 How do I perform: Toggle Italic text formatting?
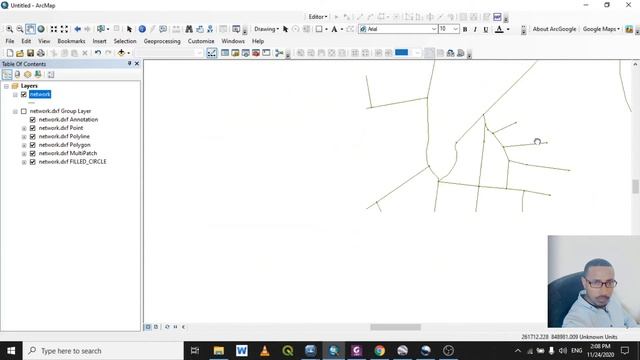pos(475,29)
